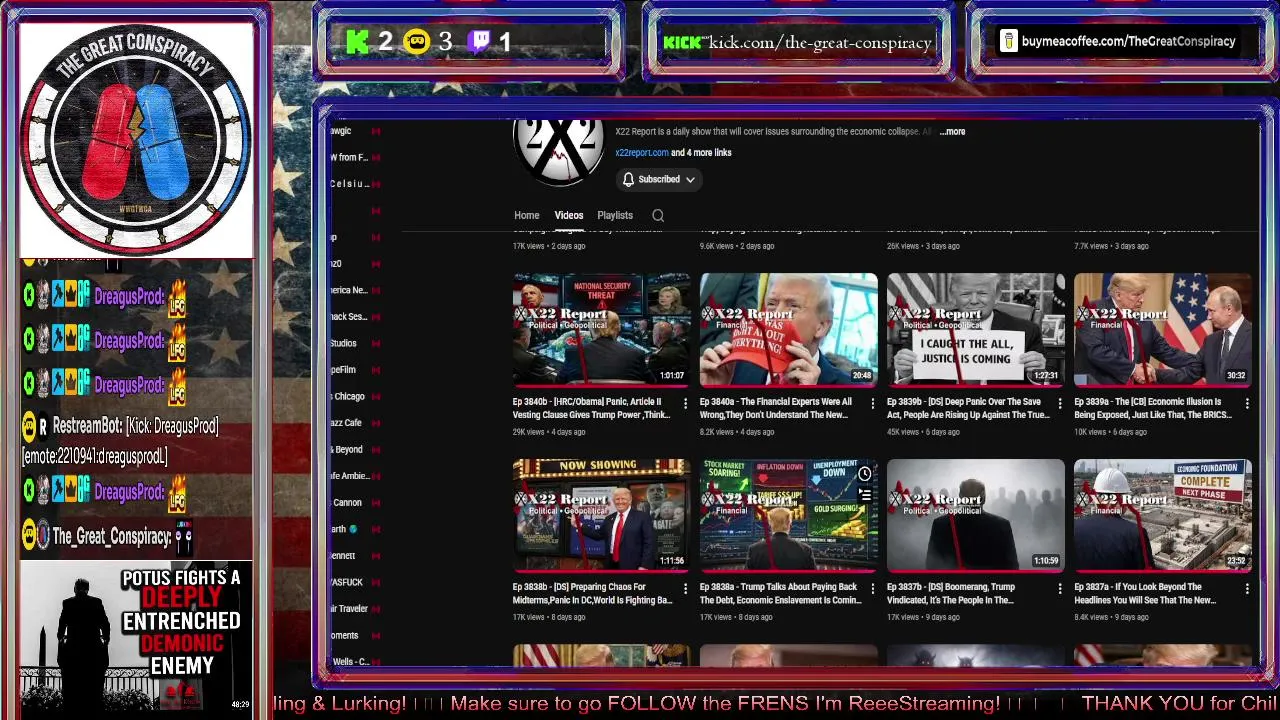This screenshot has width=1280, height=720.
Task: Select the '& Beyond' subscription in sidebar
Action: (347, 449)
